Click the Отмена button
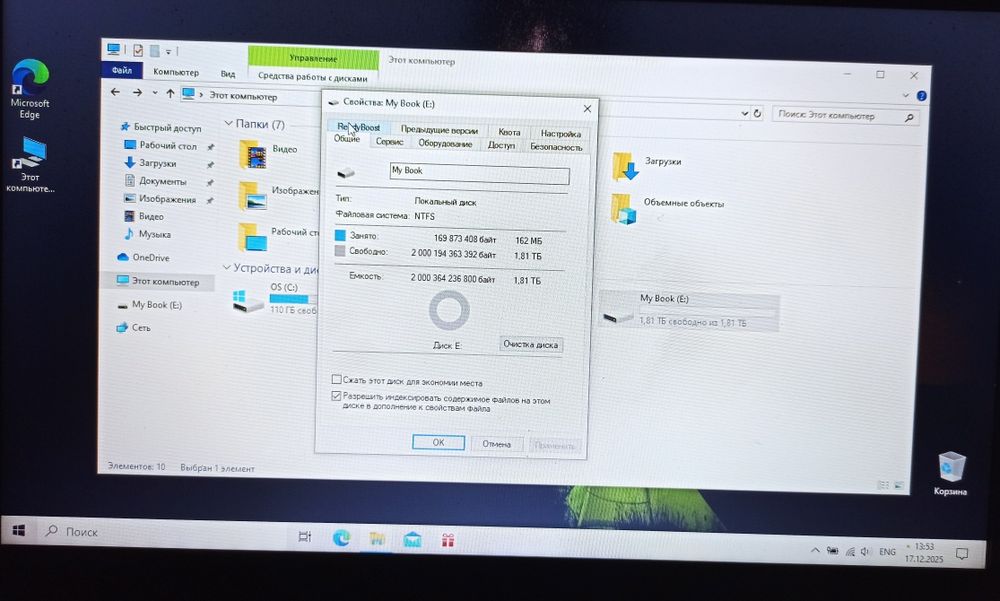This screenshot has height=601, width=1000. click(x=497, y=443)
